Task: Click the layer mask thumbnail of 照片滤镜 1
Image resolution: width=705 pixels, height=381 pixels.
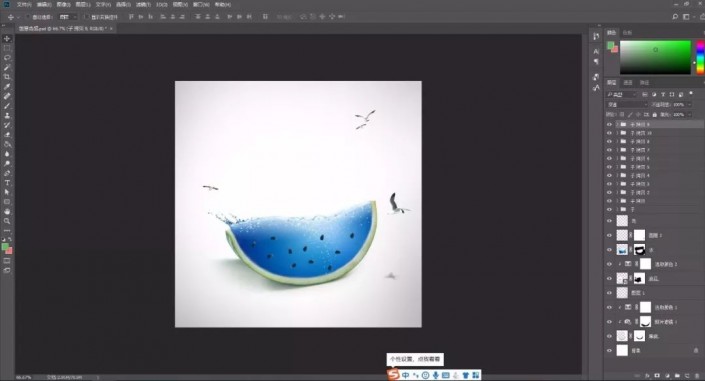Action: [x=645, y=322]
